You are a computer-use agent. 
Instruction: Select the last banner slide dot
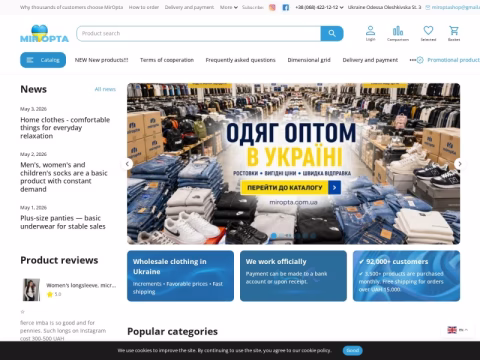coord(313,236)
